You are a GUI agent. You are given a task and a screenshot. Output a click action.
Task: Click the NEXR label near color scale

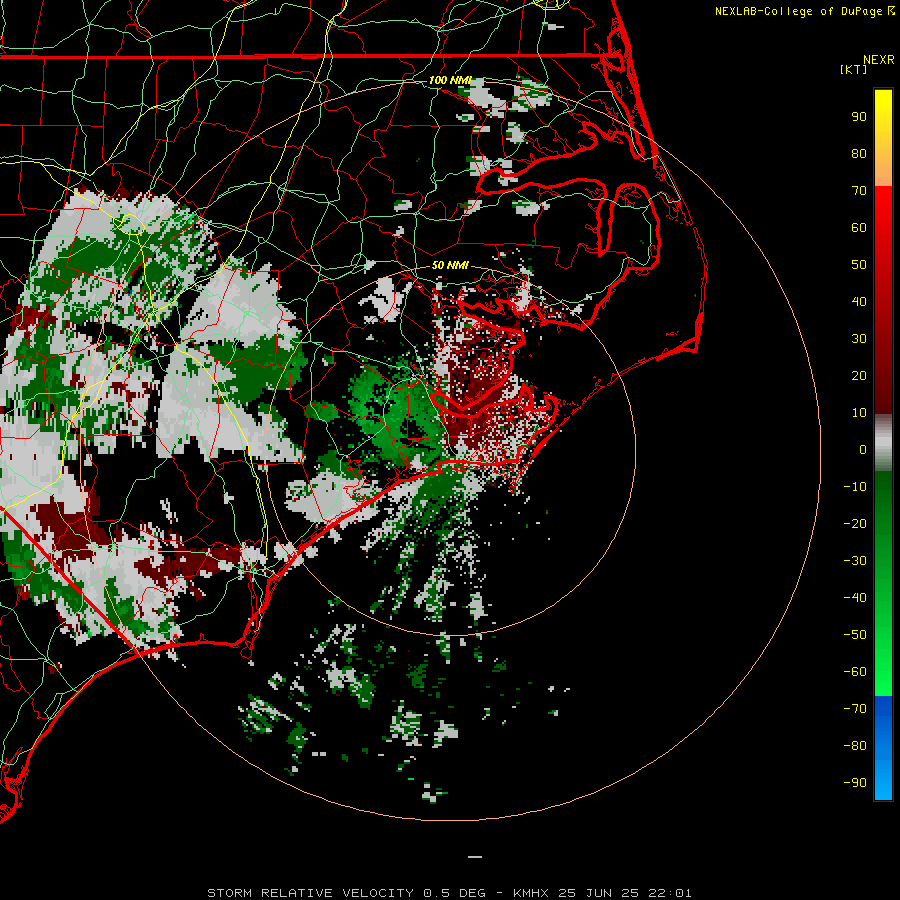(879, 60)
